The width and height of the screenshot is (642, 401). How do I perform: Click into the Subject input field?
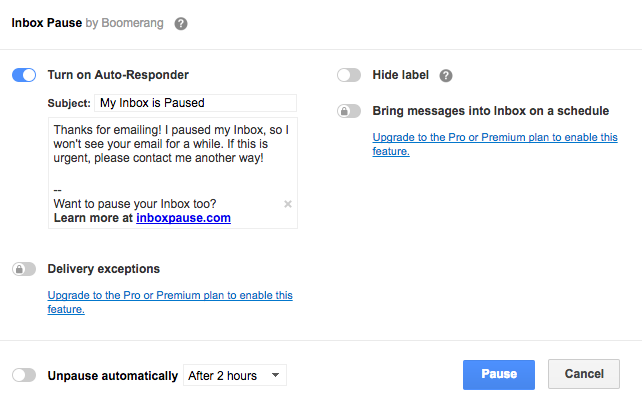pyautogui.click(x=195, y=103)
